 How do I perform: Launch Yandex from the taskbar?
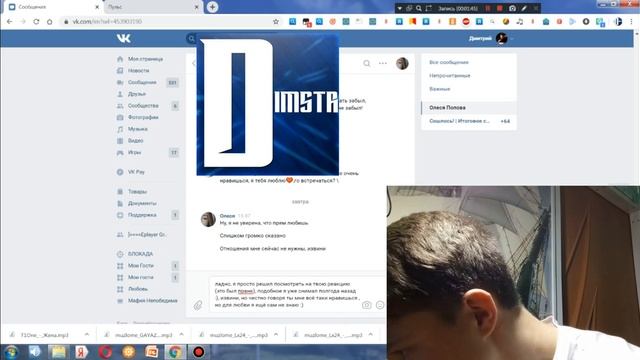[x=81, y=352]
